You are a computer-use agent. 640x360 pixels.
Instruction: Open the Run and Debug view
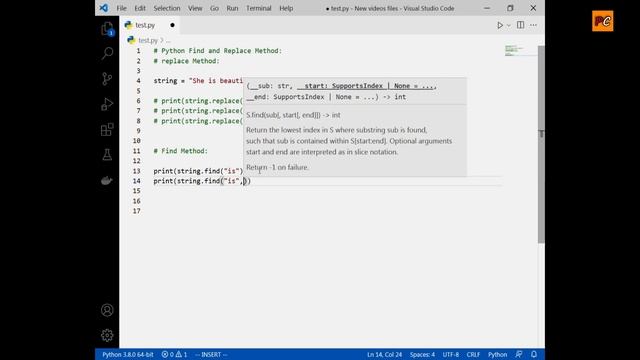pyautogui.click(x=107, y=104)
